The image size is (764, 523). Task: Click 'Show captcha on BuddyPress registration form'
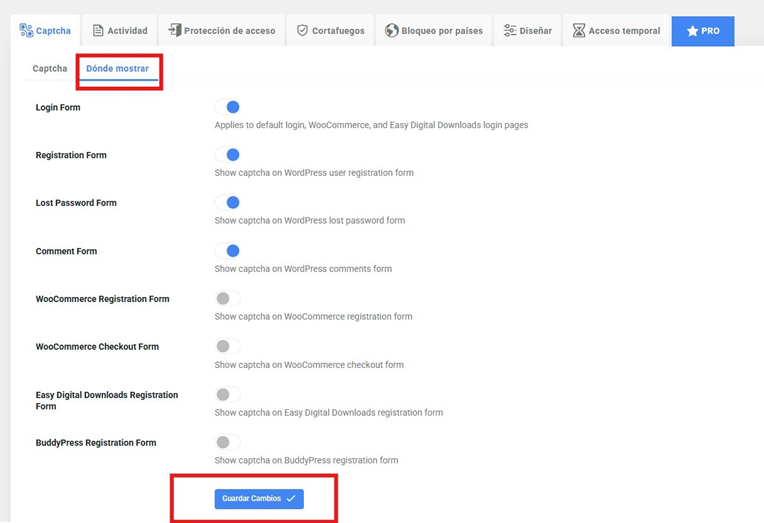click(306, 460)
